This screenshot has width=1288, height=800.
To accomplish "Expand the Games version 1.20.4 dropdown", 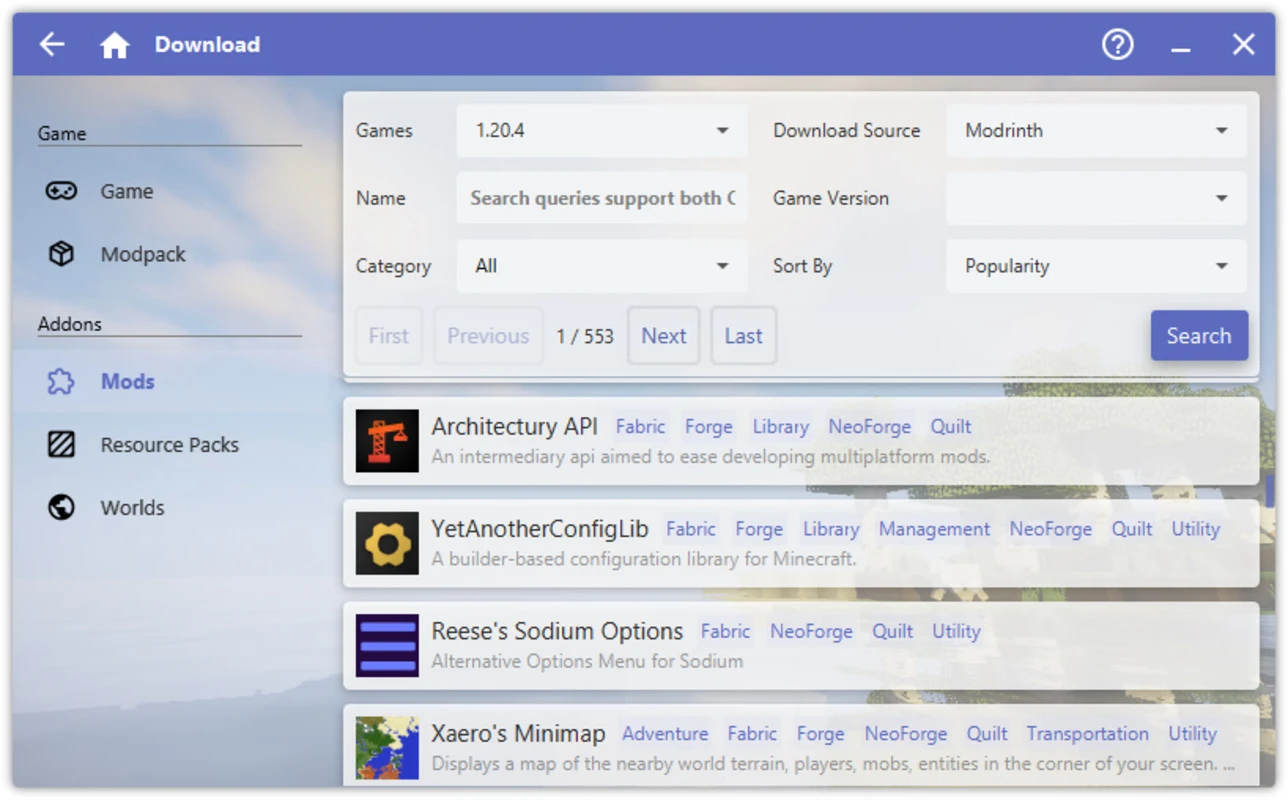I will coord(602,131).
